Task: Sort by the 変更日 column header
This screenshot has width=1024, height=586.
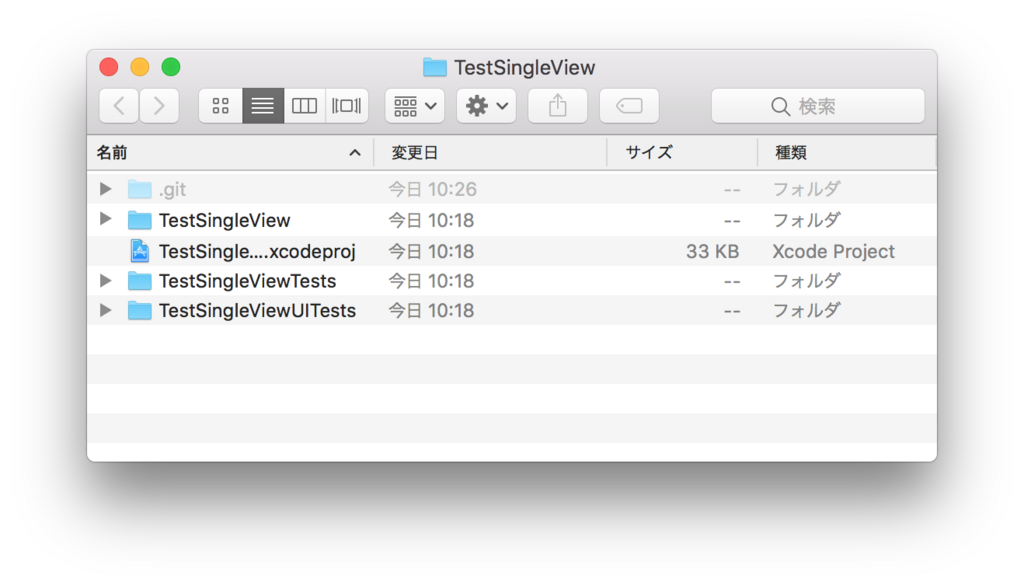Action: pyautogui.click(x=490, y=153)
